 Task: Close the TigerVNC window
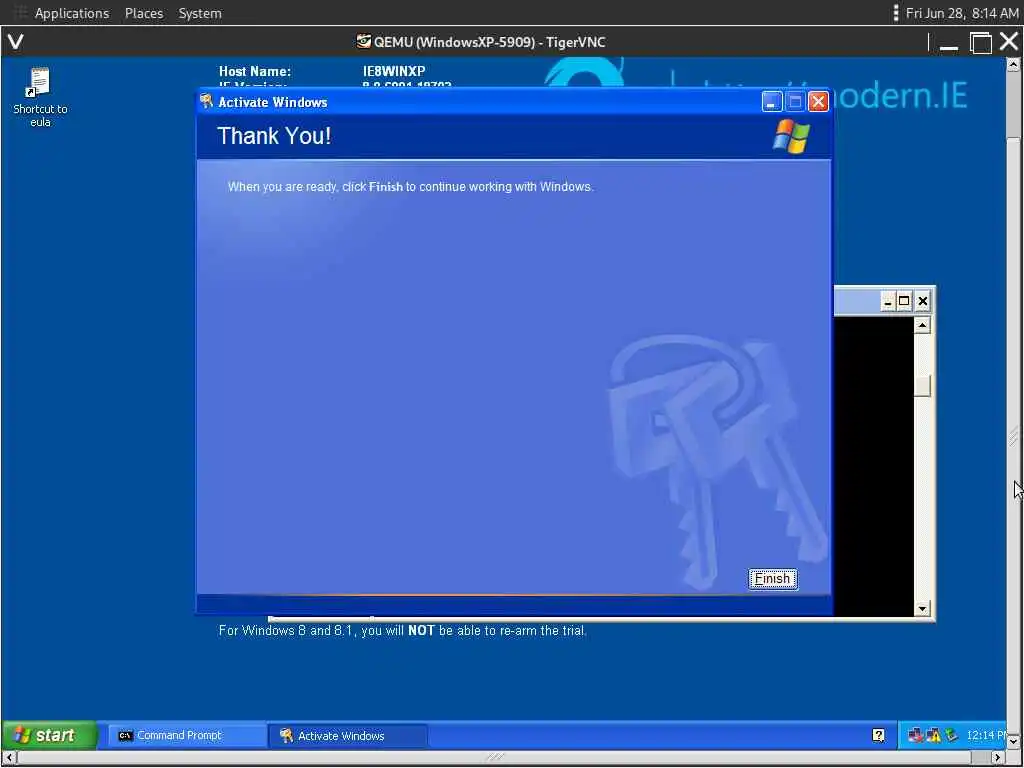coord(1009,42)
